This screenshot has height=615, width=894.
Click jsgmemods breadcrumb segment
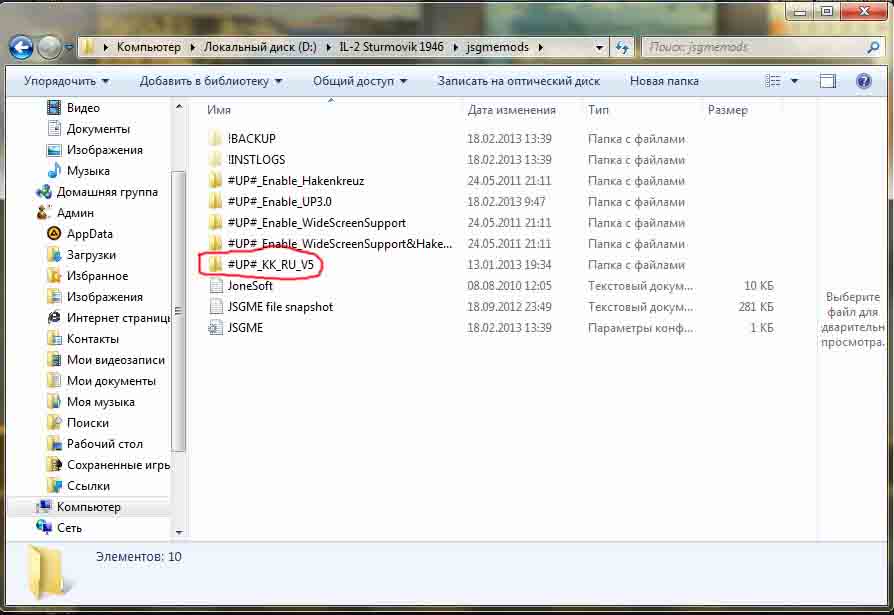coord(497,47)
